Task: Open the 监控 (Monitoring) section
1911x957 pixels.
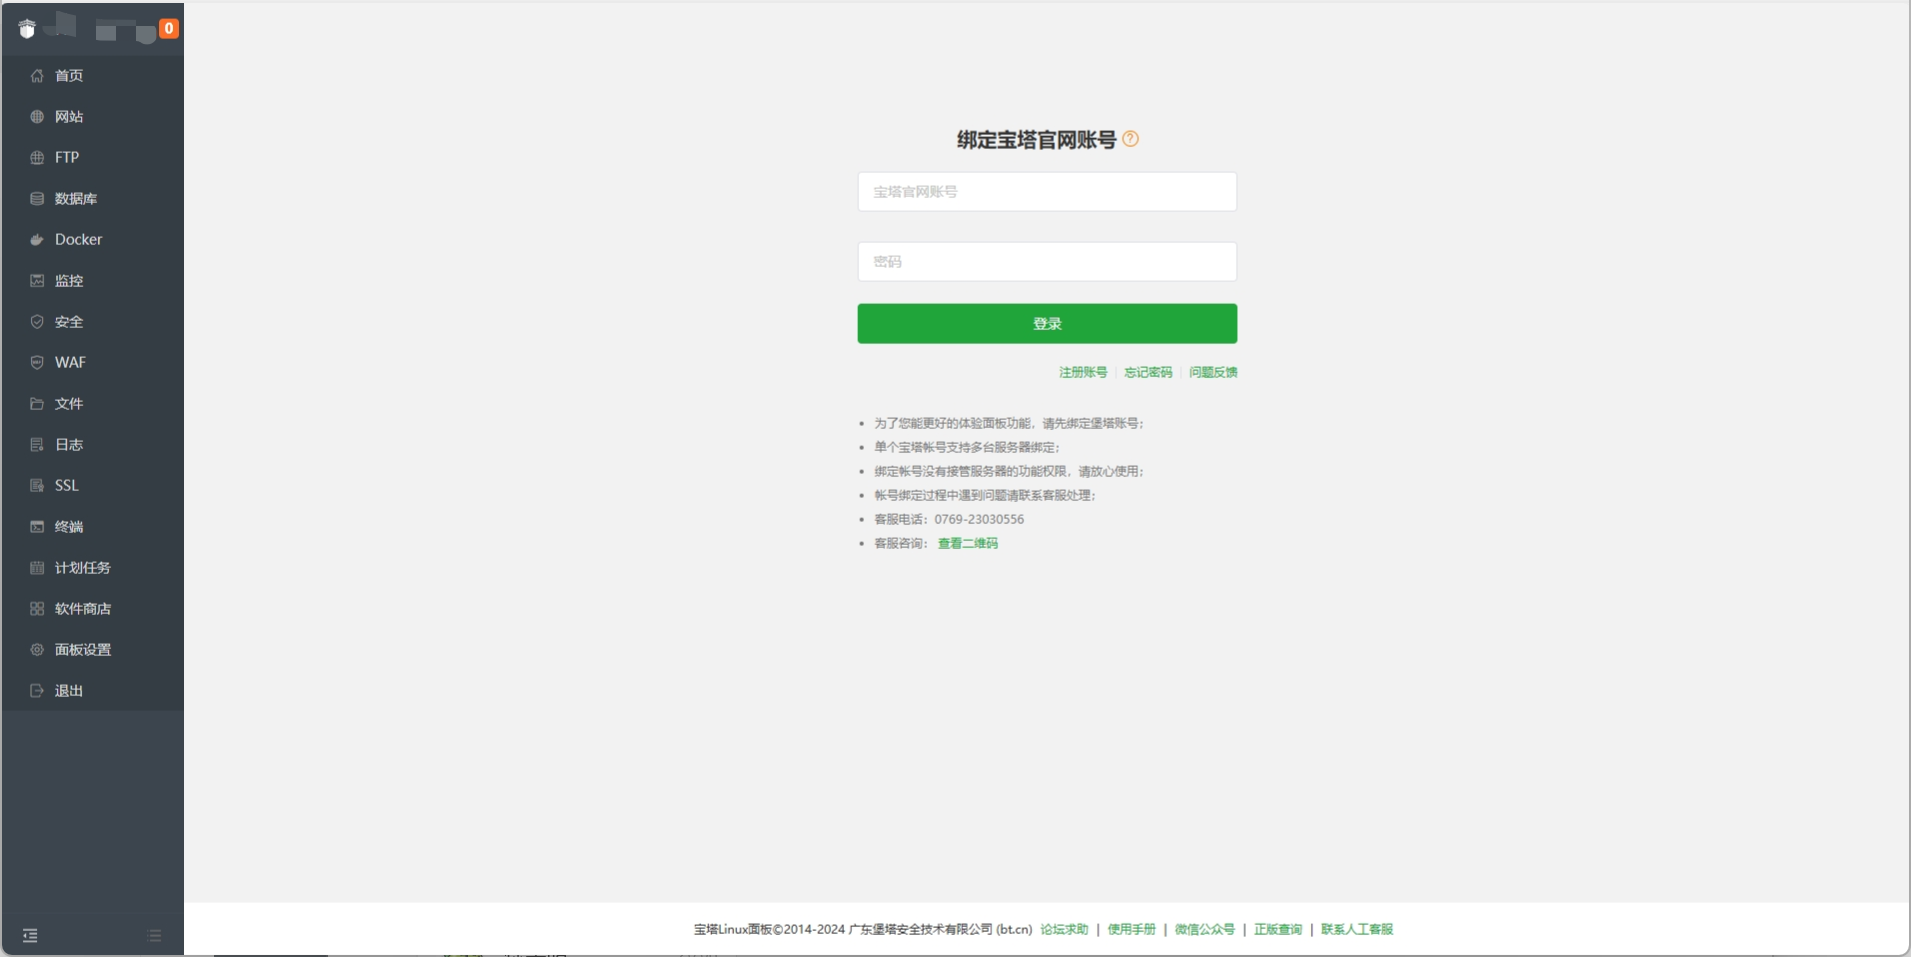Action: 67,281
